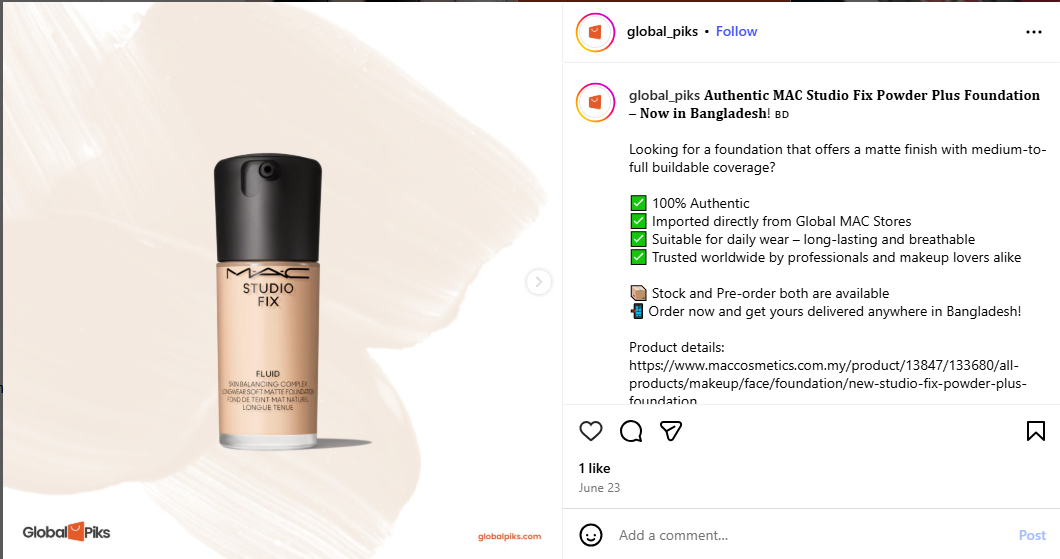This screenshot has height=559, width=1060.
Task: Click inside Add a comment field
Action: click(811, 535)
